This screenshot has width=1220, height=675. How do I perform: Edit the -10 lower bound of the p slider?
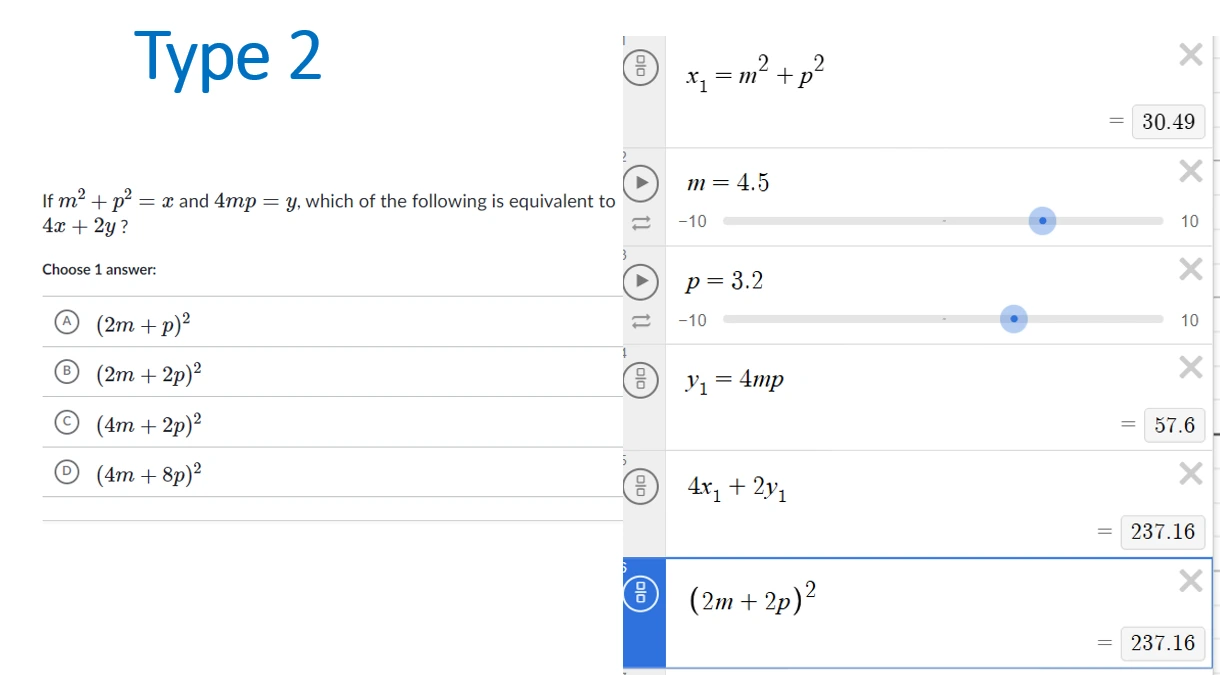click(x=692, y=320)
